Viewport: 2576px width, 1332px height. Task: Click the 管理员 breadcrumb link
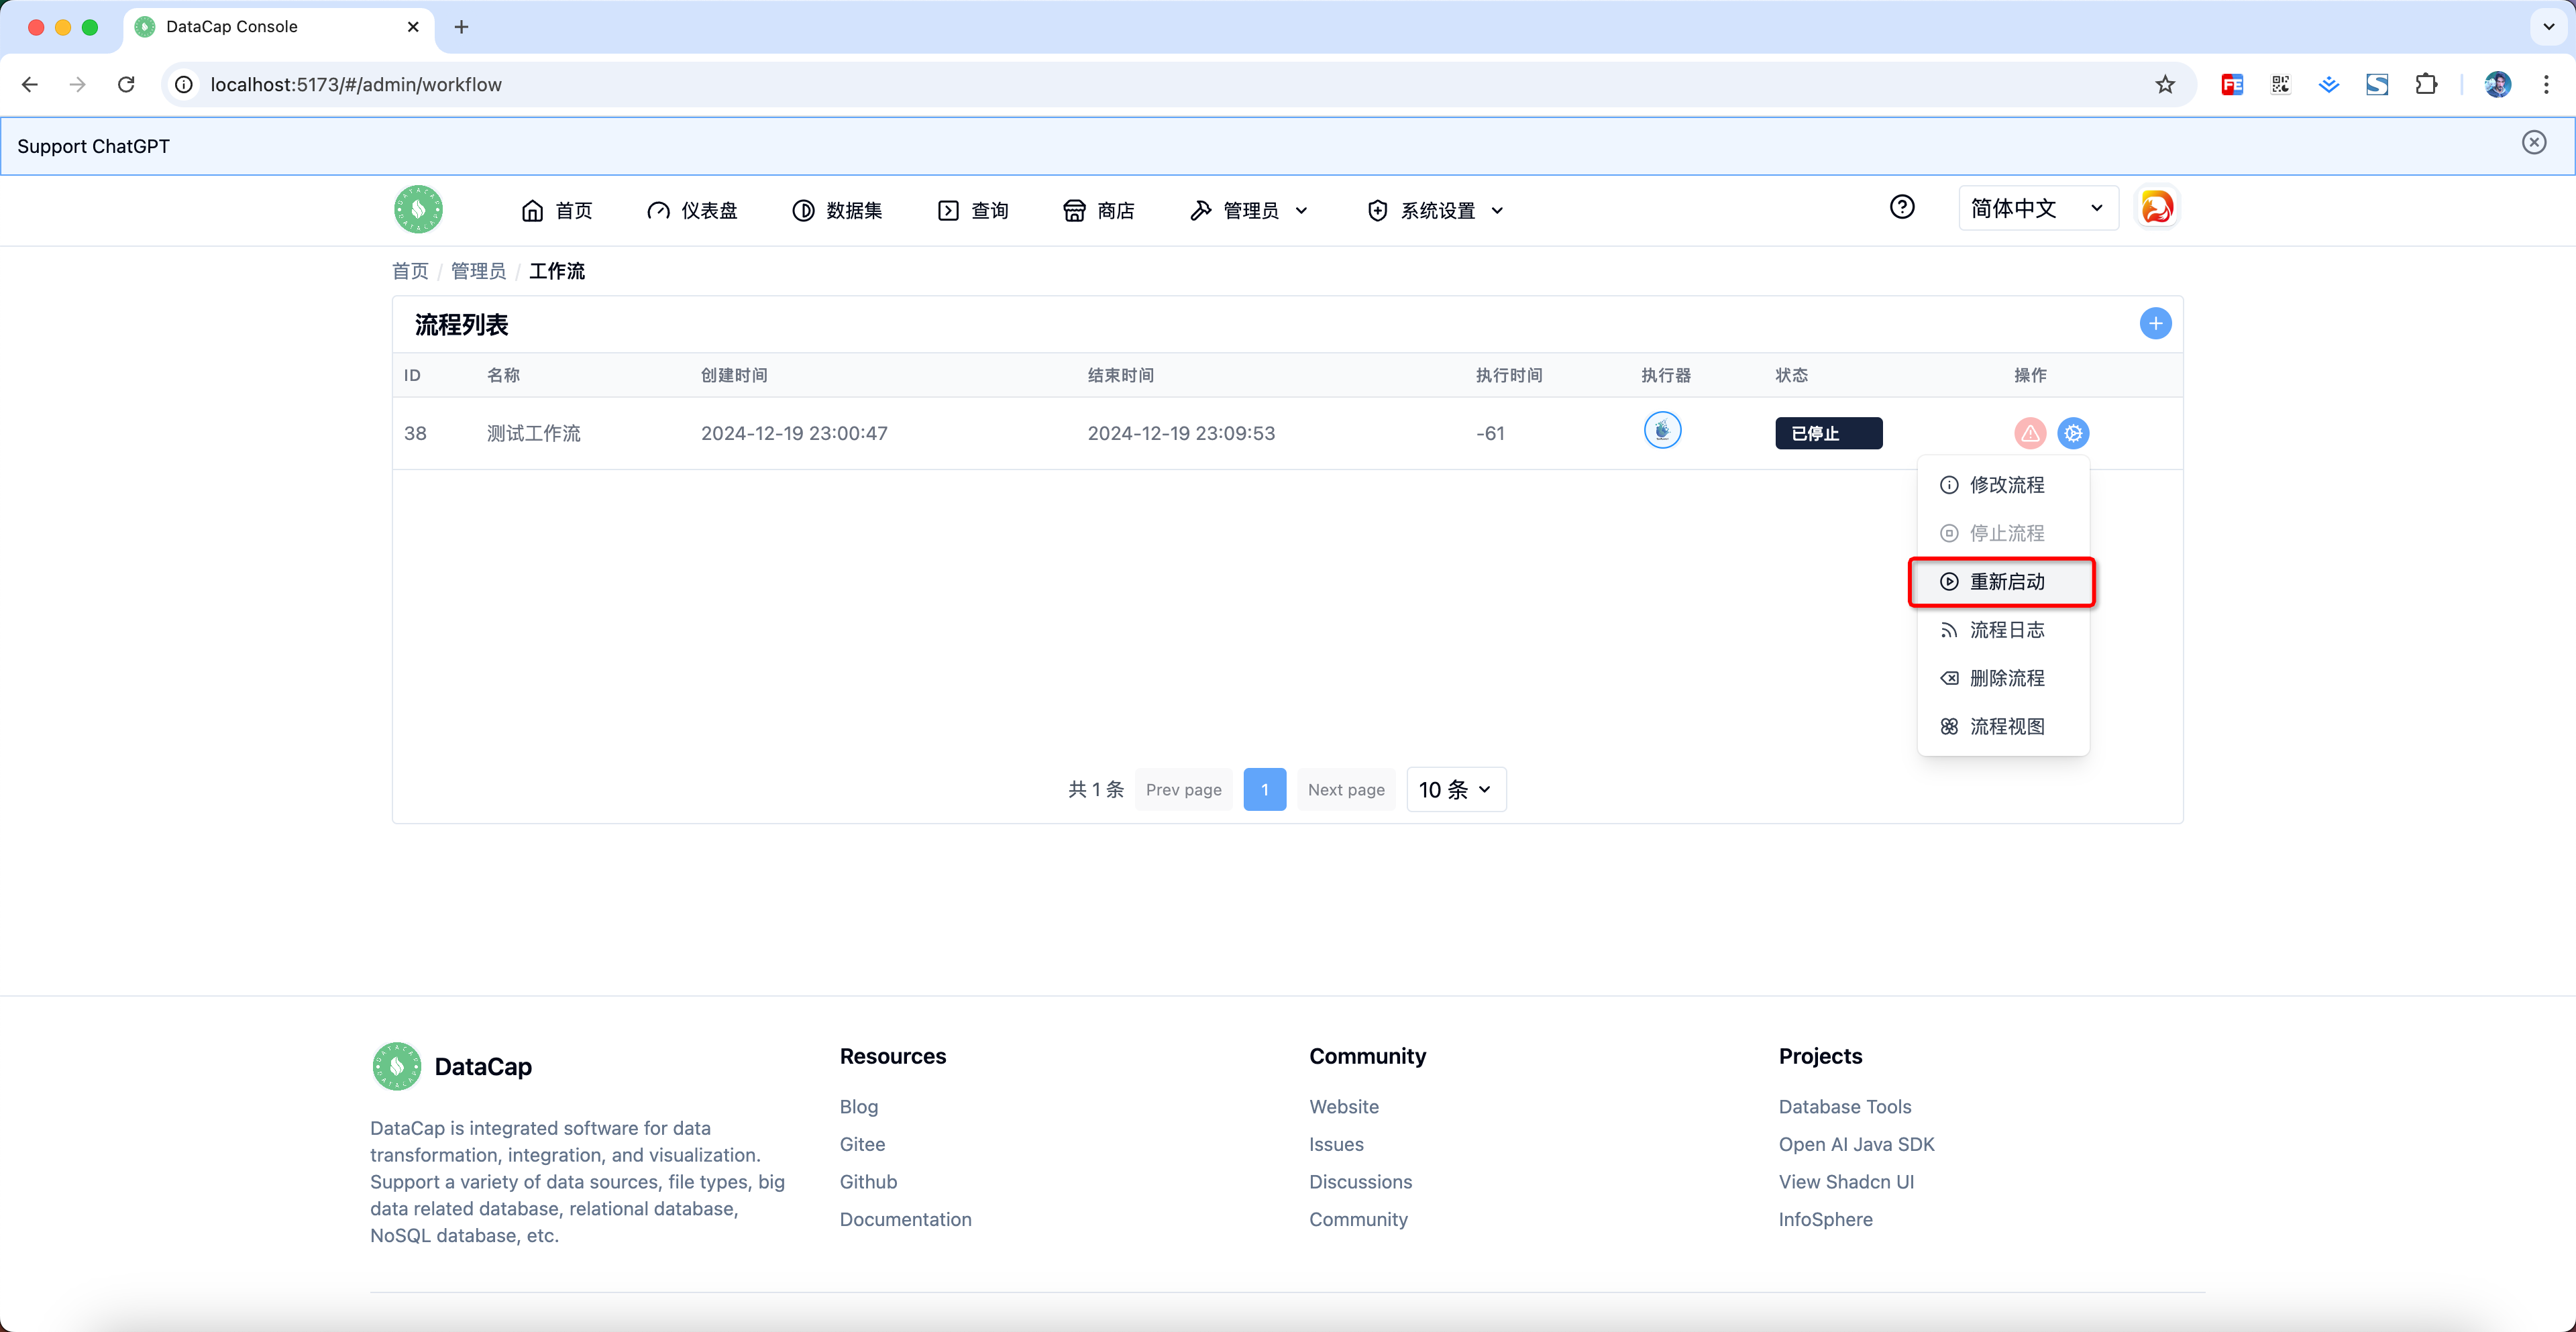[478, 271]
